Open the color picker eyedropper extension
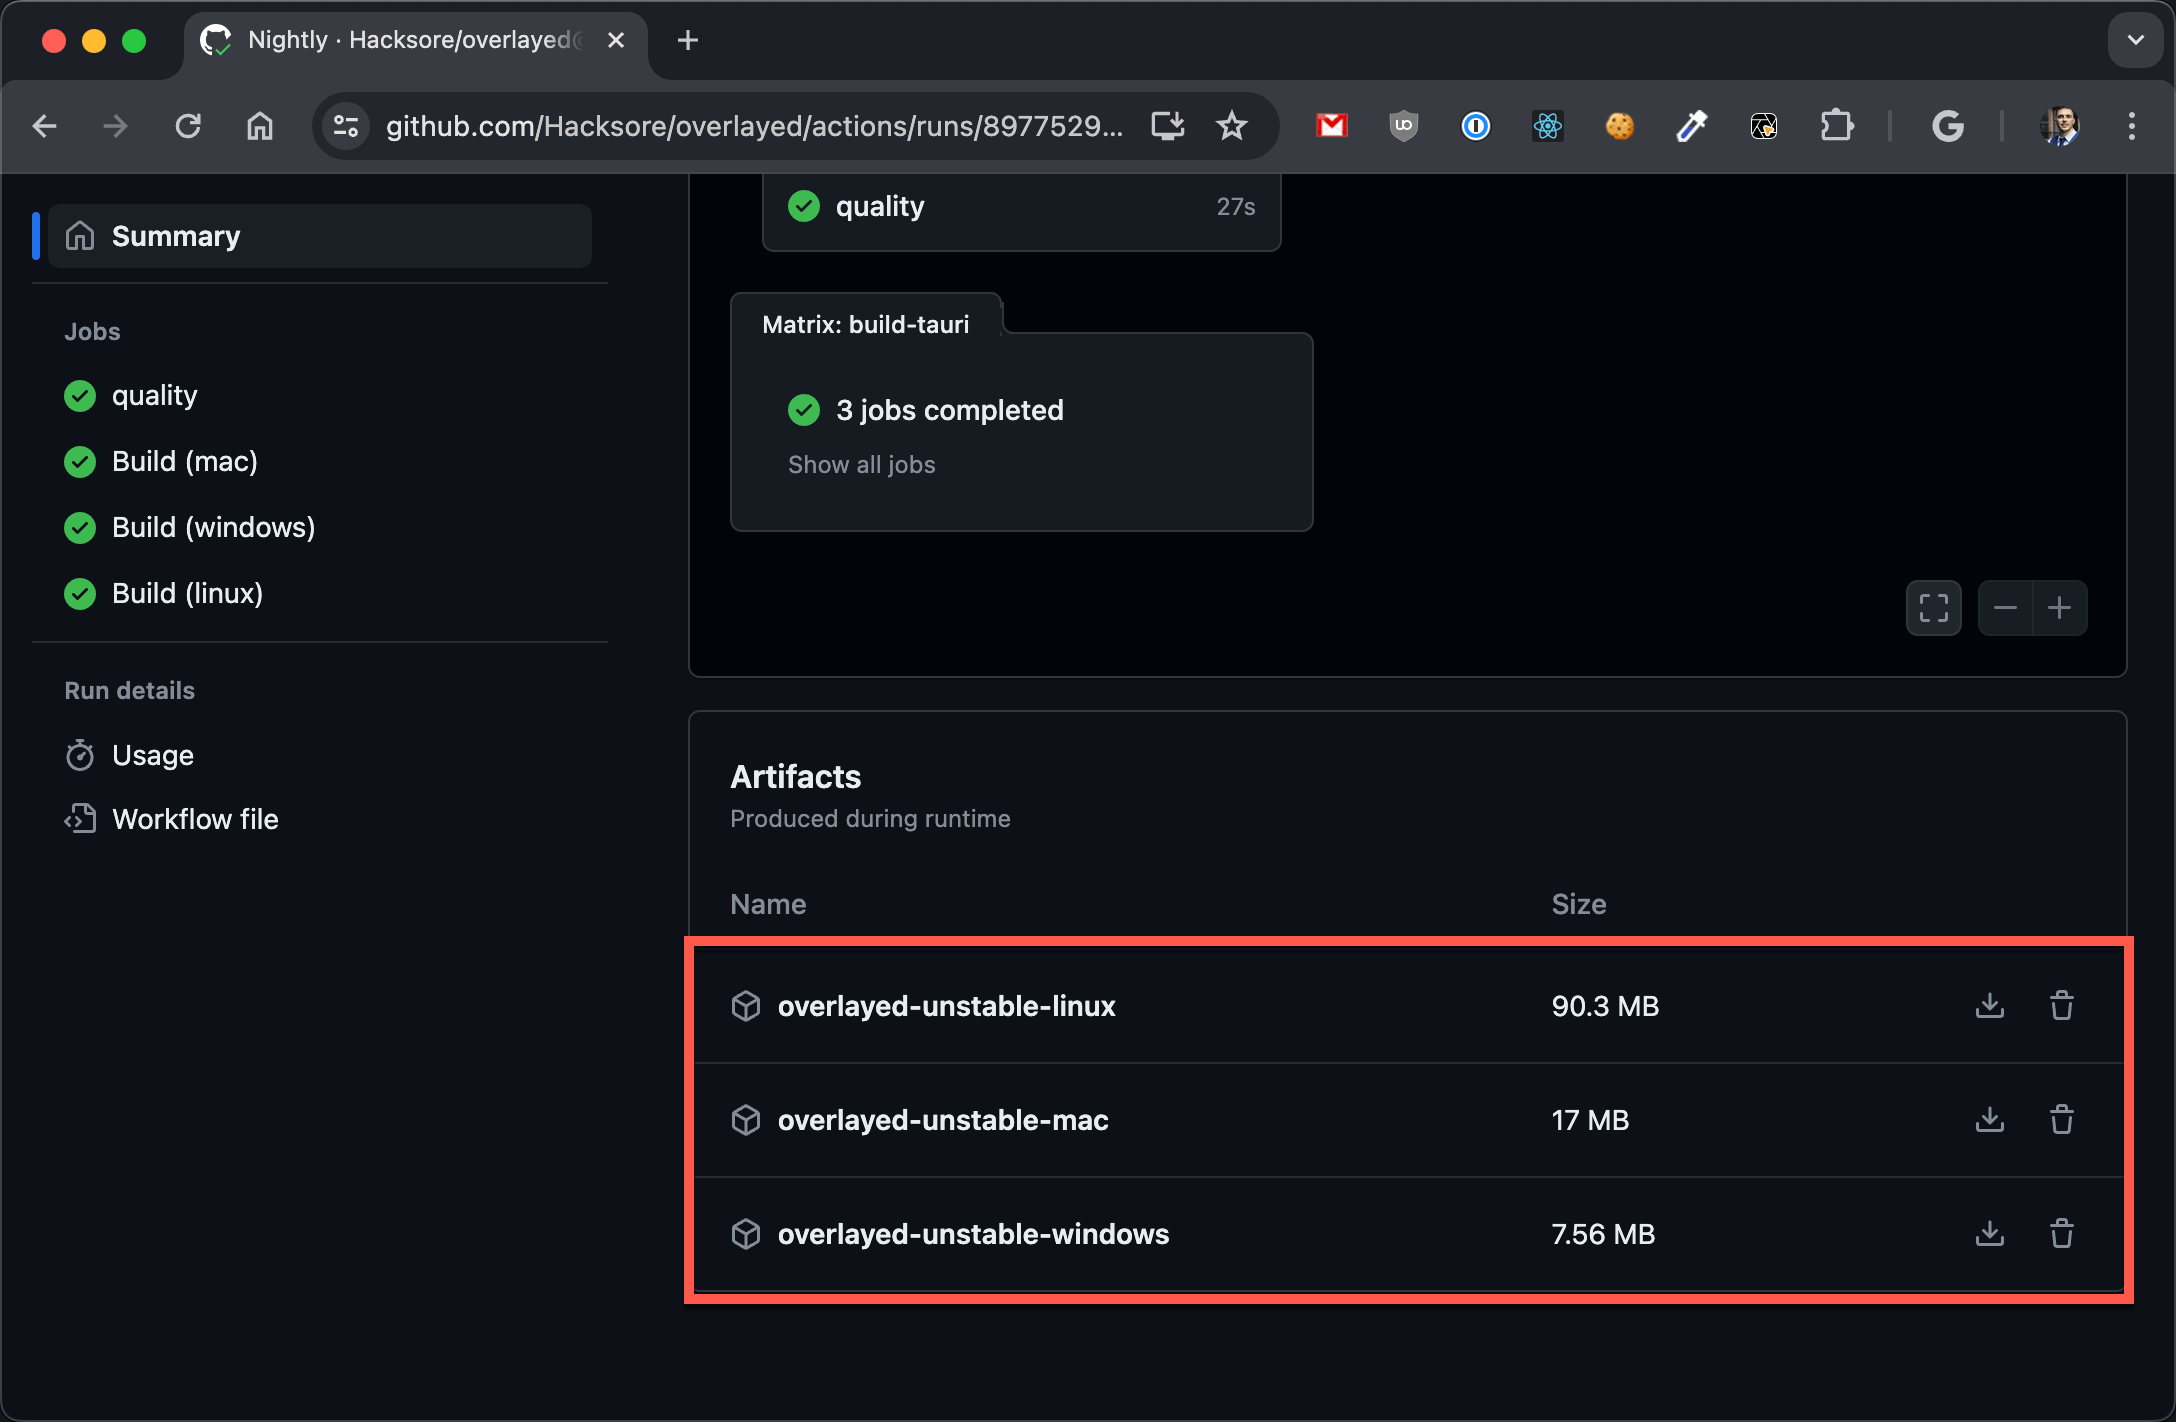2176x1422 pixels. click(1692, 126)
